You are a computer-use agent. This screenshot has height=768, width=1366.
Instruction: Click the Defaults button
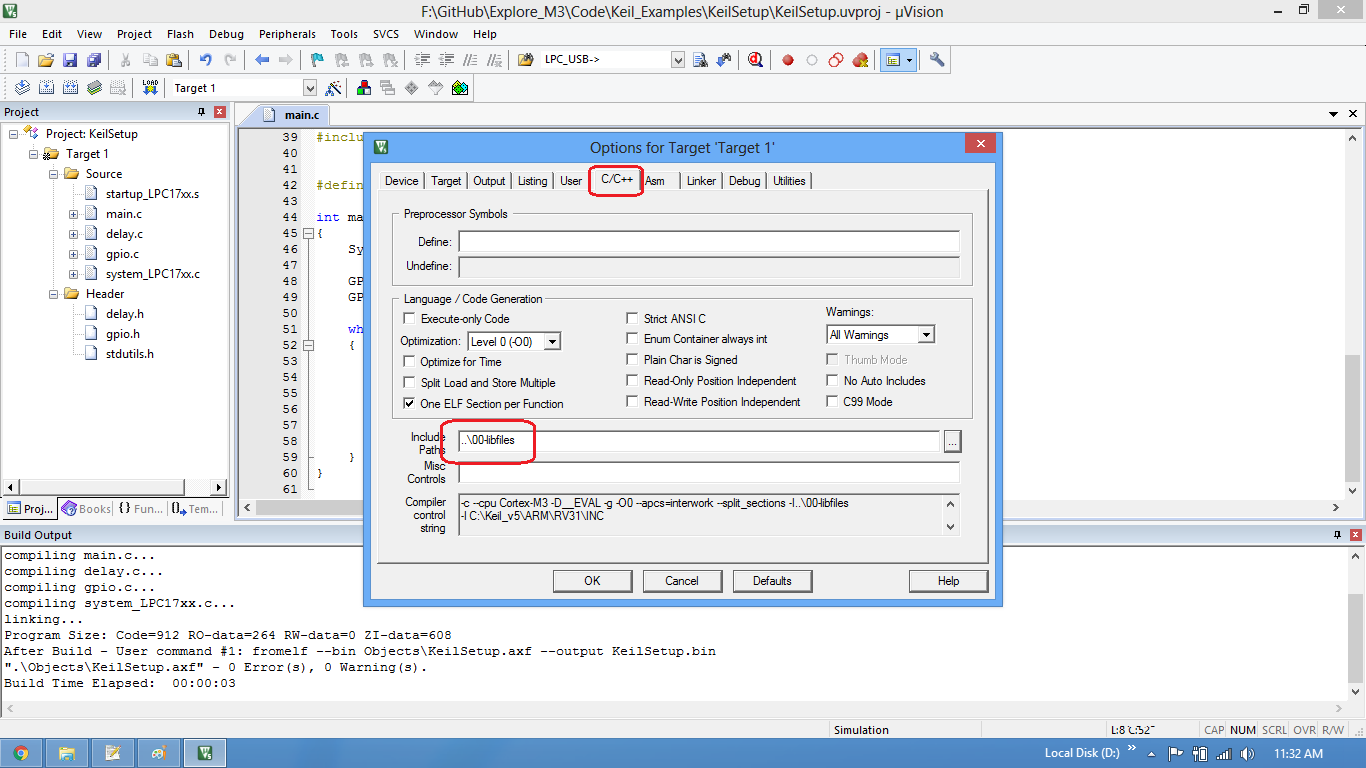click(x=772, y=581)
